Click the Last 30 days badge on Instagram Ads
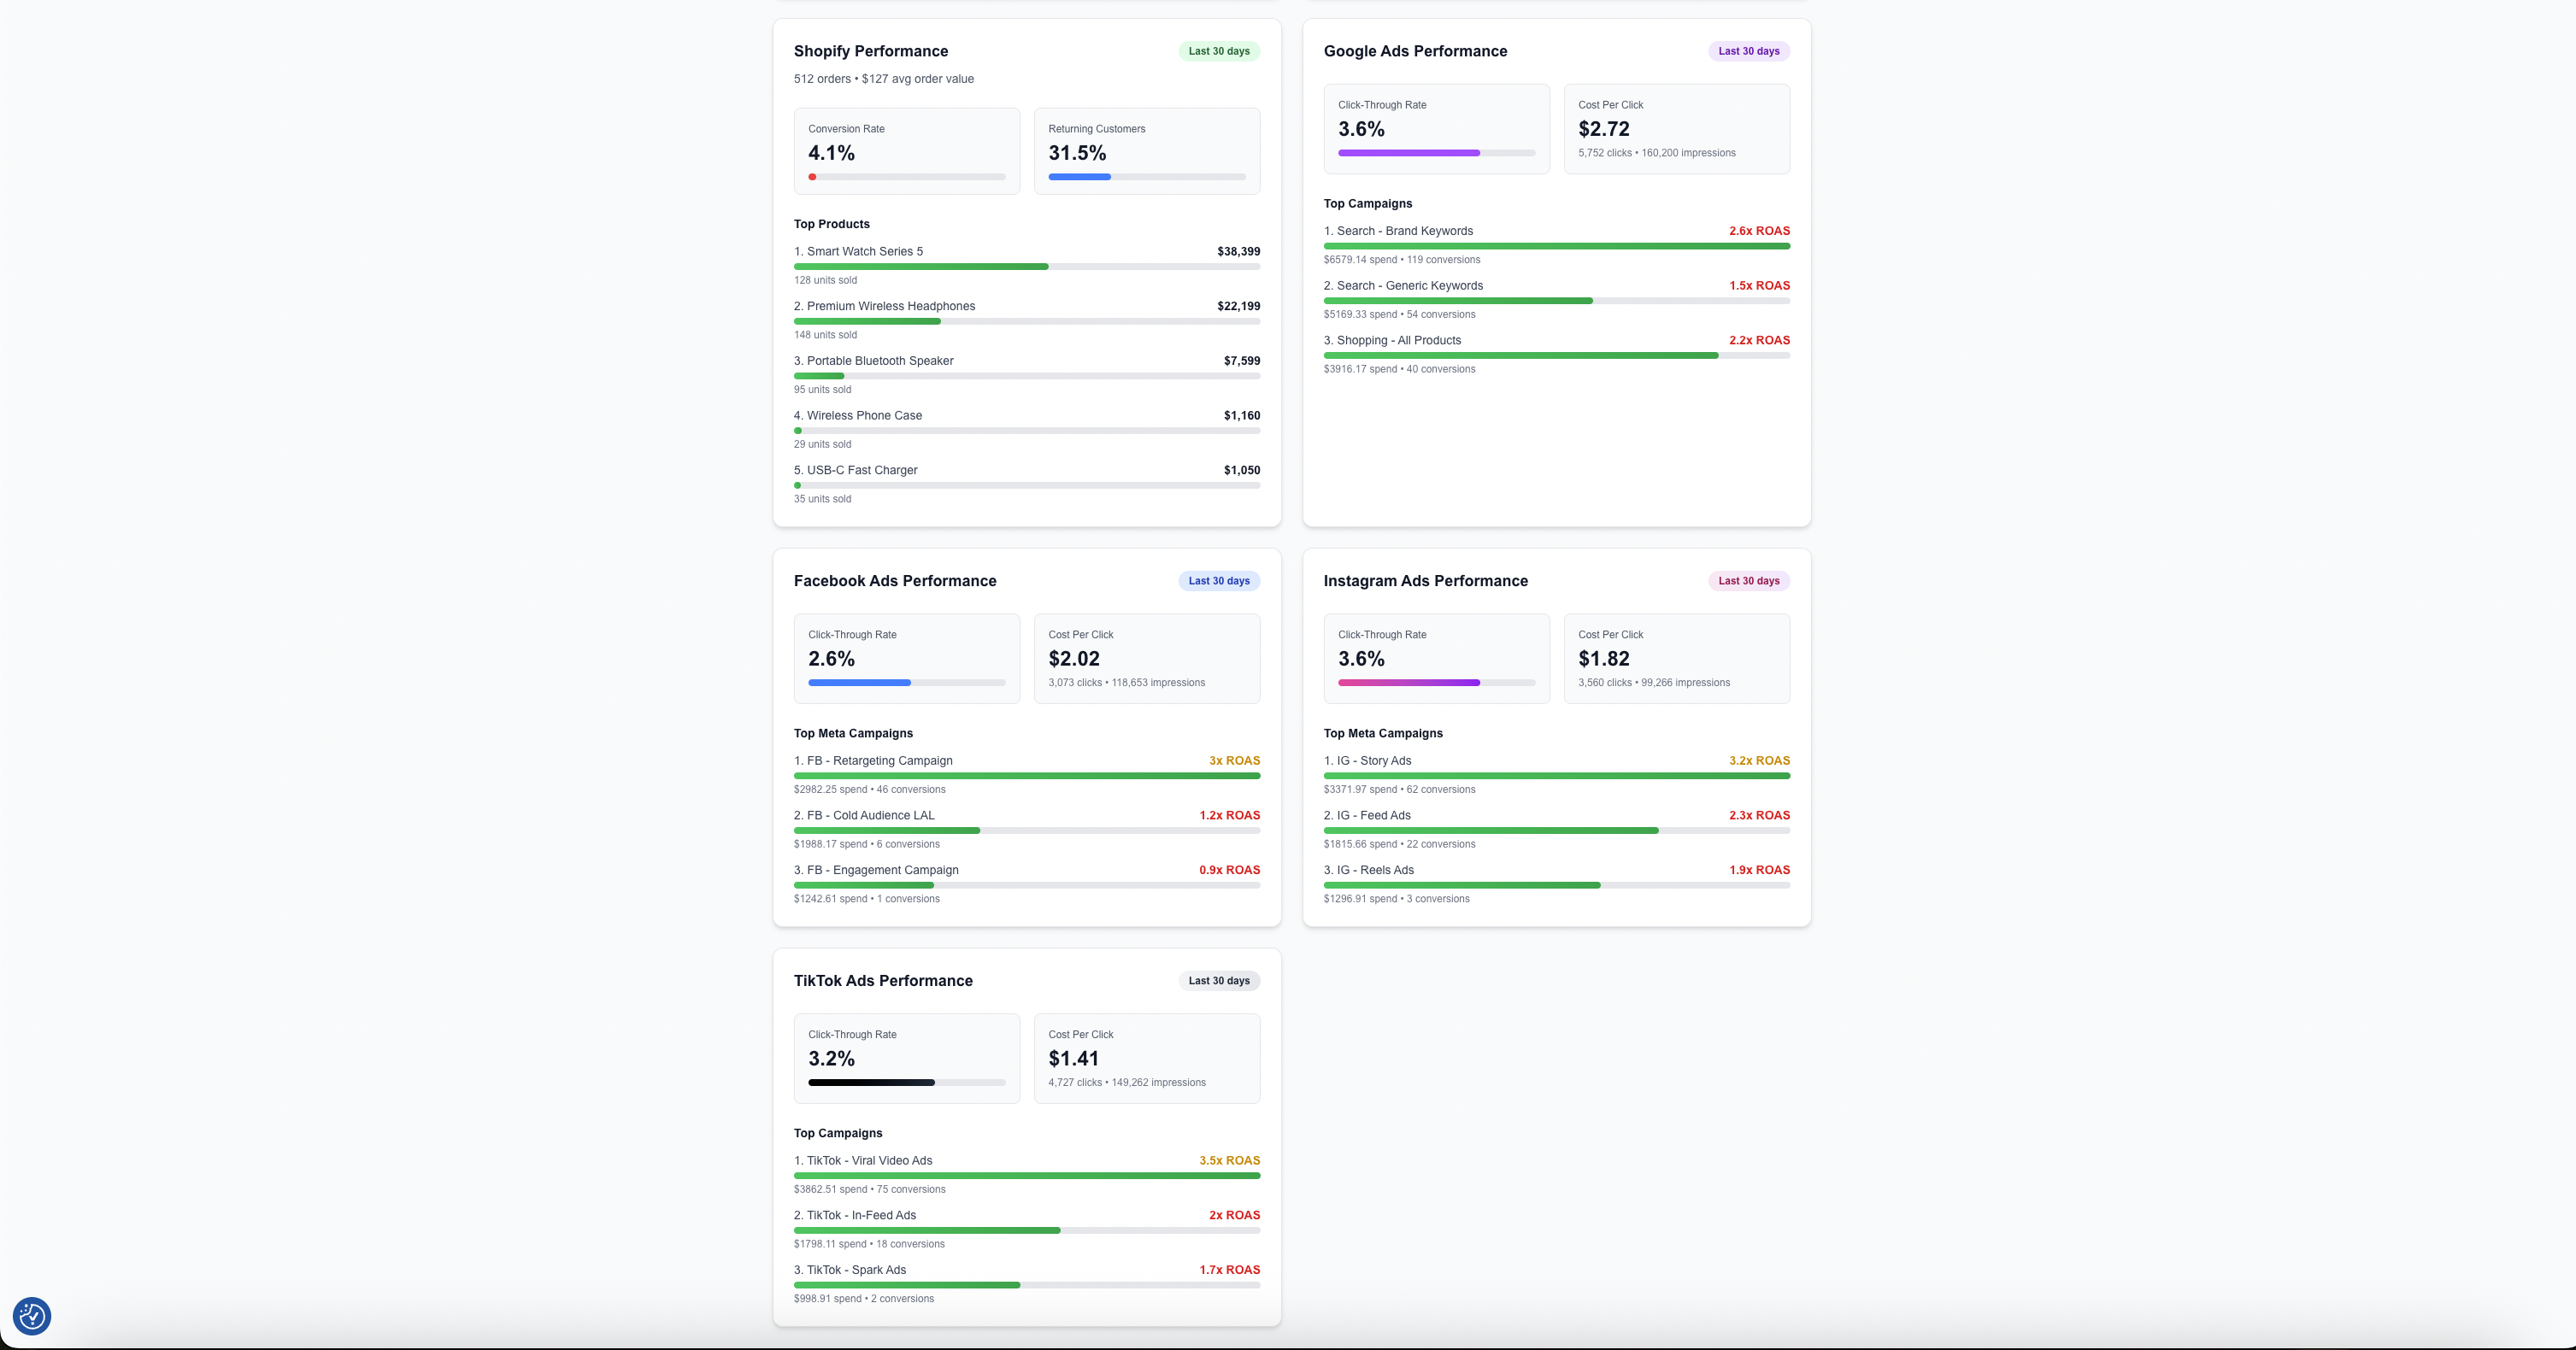This screenshot has width=2576, height=1350. (x=1748, y=580)
